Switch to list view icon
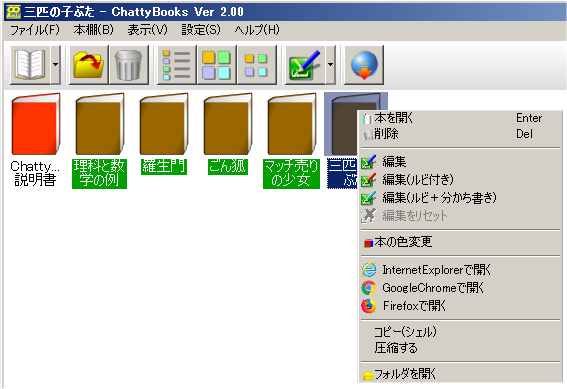Screen dimensions: 567x389 (177, 65)
